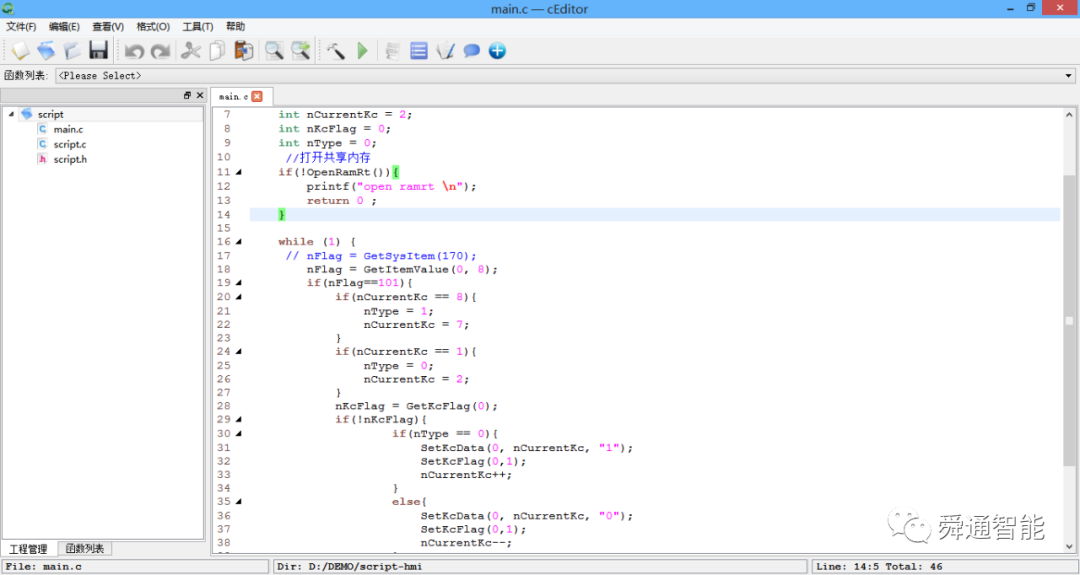Fold the if block at line 29
1080x575 pixels.
239,419
